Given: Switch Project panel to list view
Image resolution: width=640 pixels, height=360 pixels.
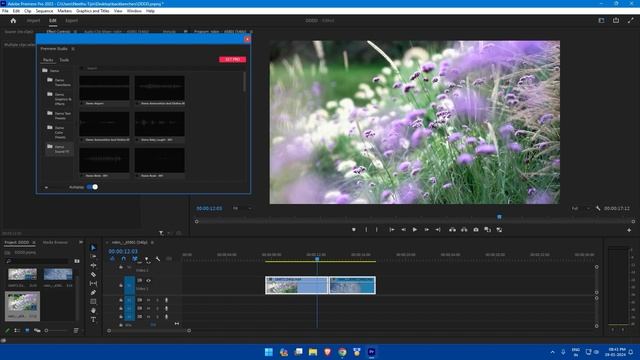Looking at the screenshot, I should 17,330.
